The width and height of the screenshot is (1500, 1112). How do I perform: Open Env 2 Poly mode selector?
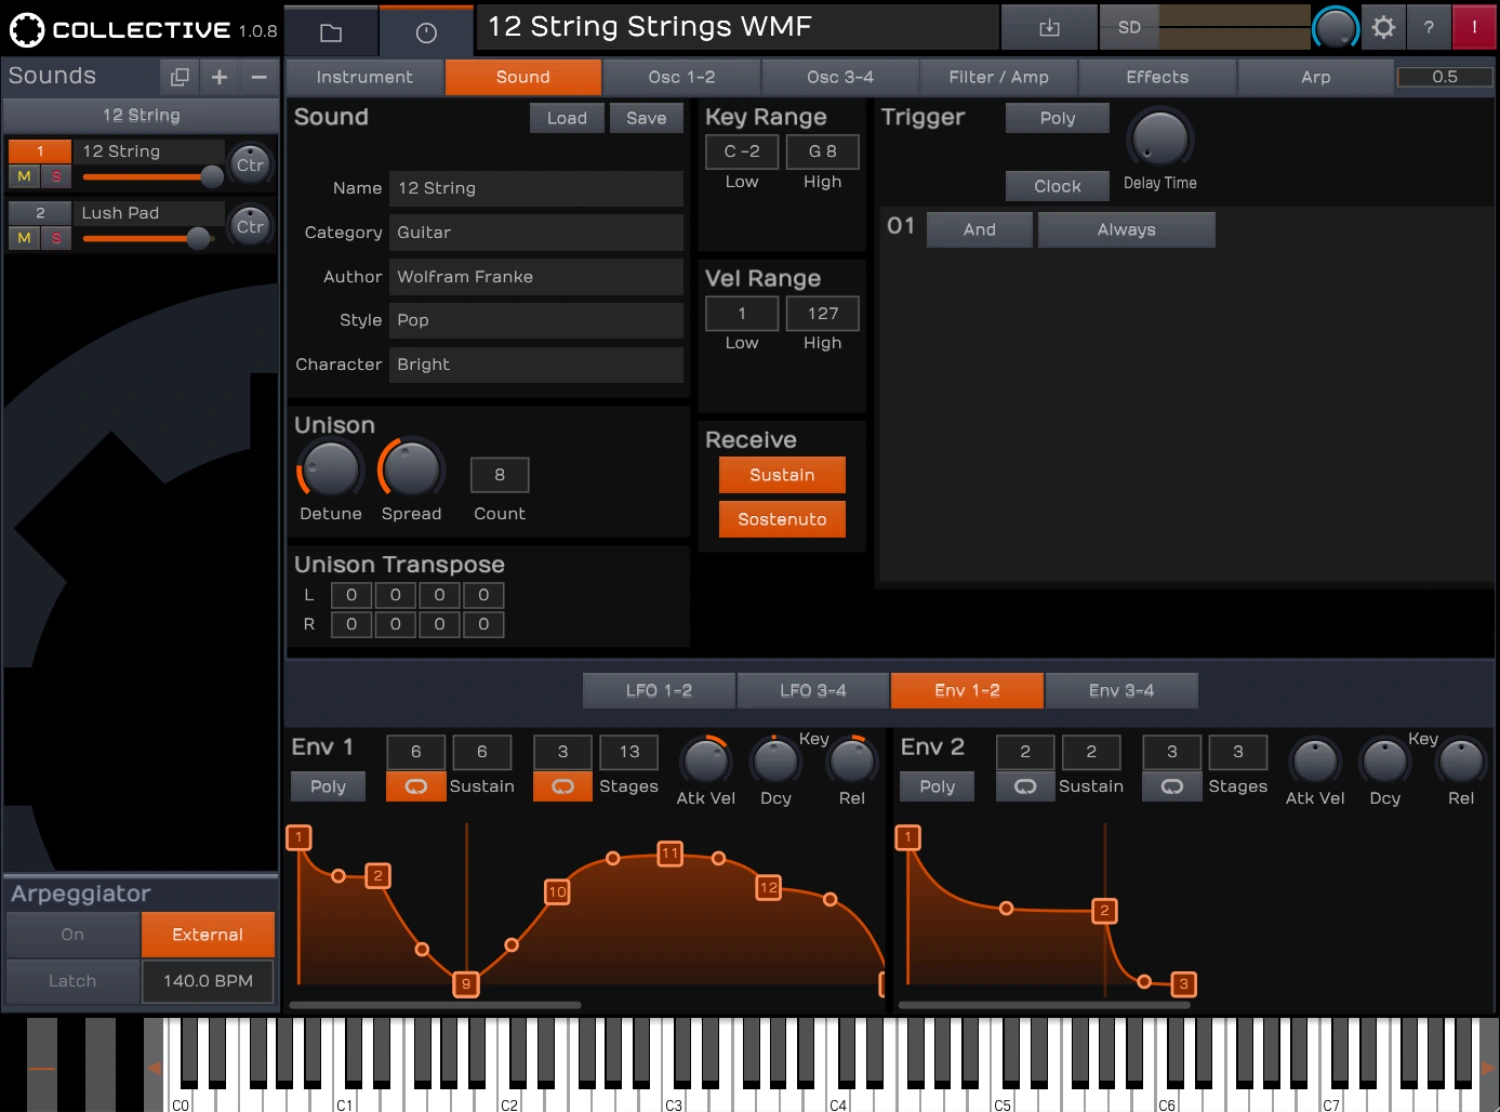coord(937,786)
